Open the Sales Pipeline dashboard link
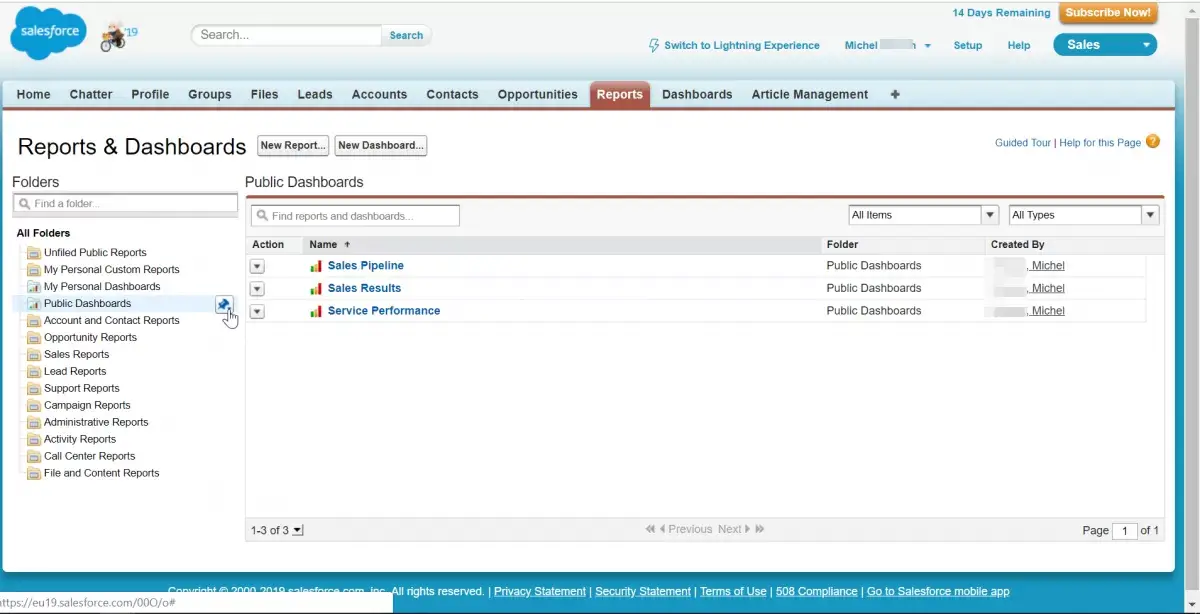 pyautogui.click(x=366, y=266)
